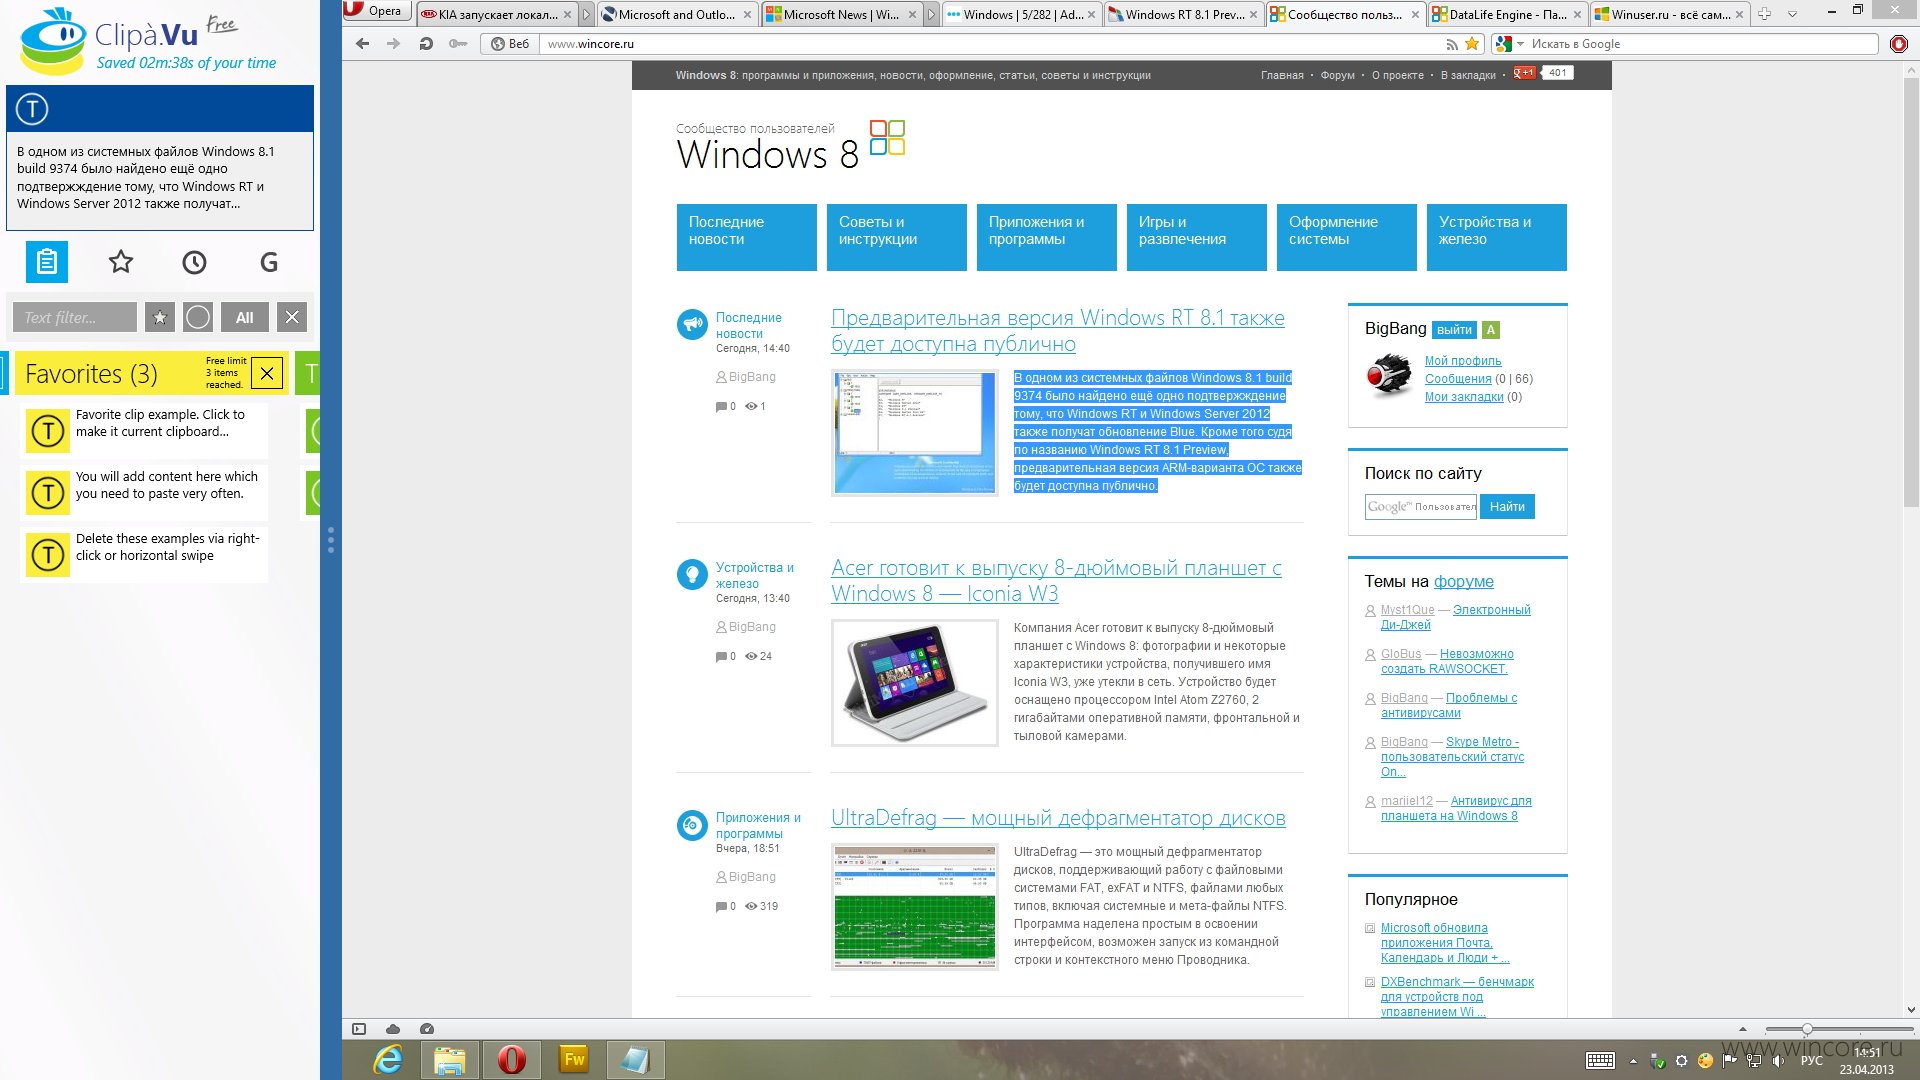
Task: Click the Найти search button
Action: [x=1507, y=507]
